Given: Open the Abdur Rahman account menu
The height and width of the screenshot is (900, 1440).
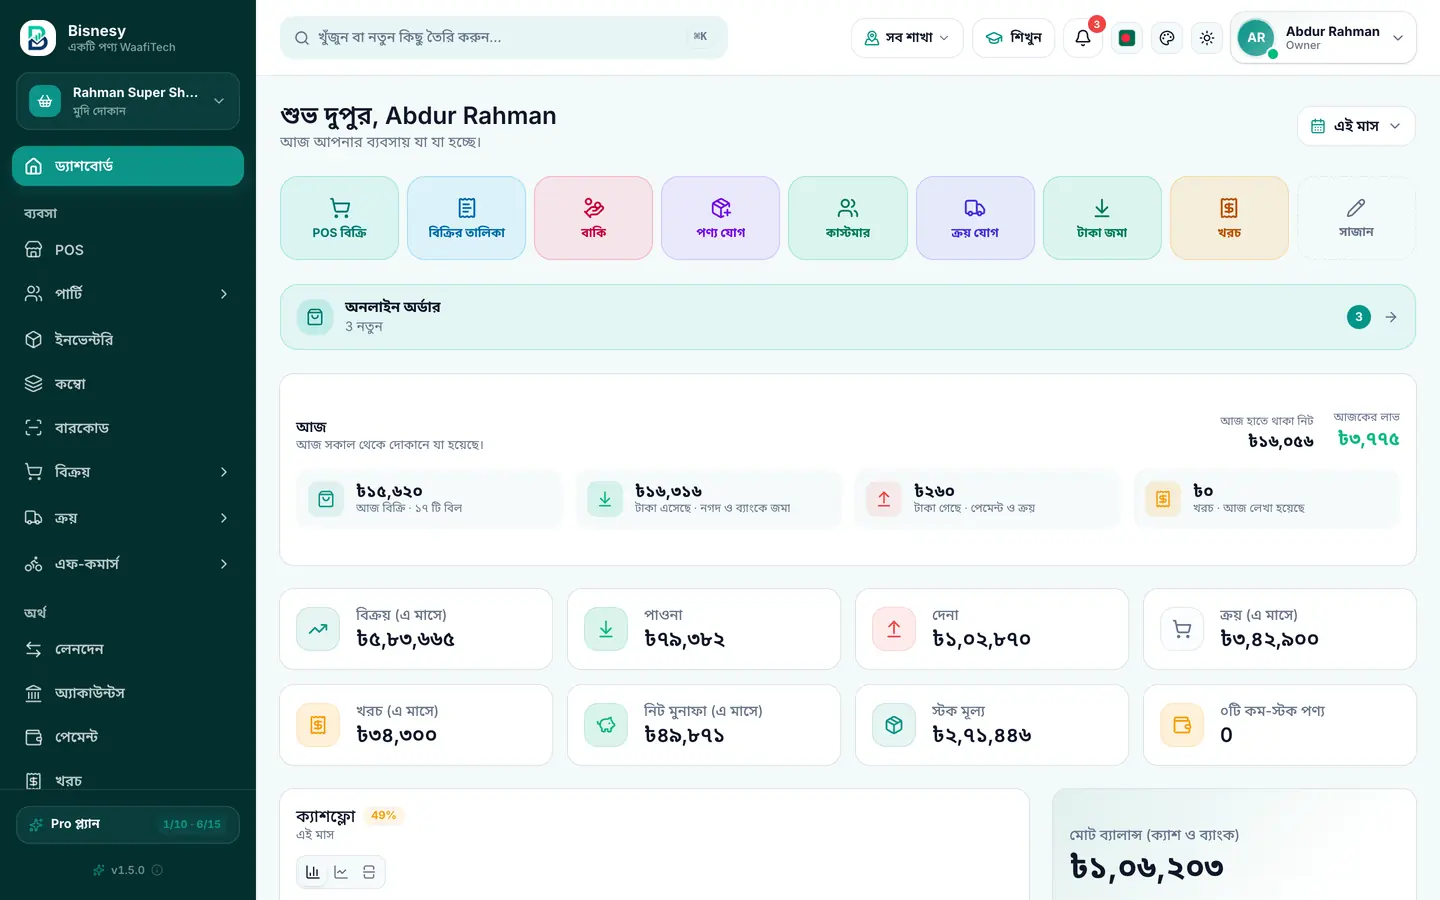Looking at the screenshot, I should coord(1323,38).
